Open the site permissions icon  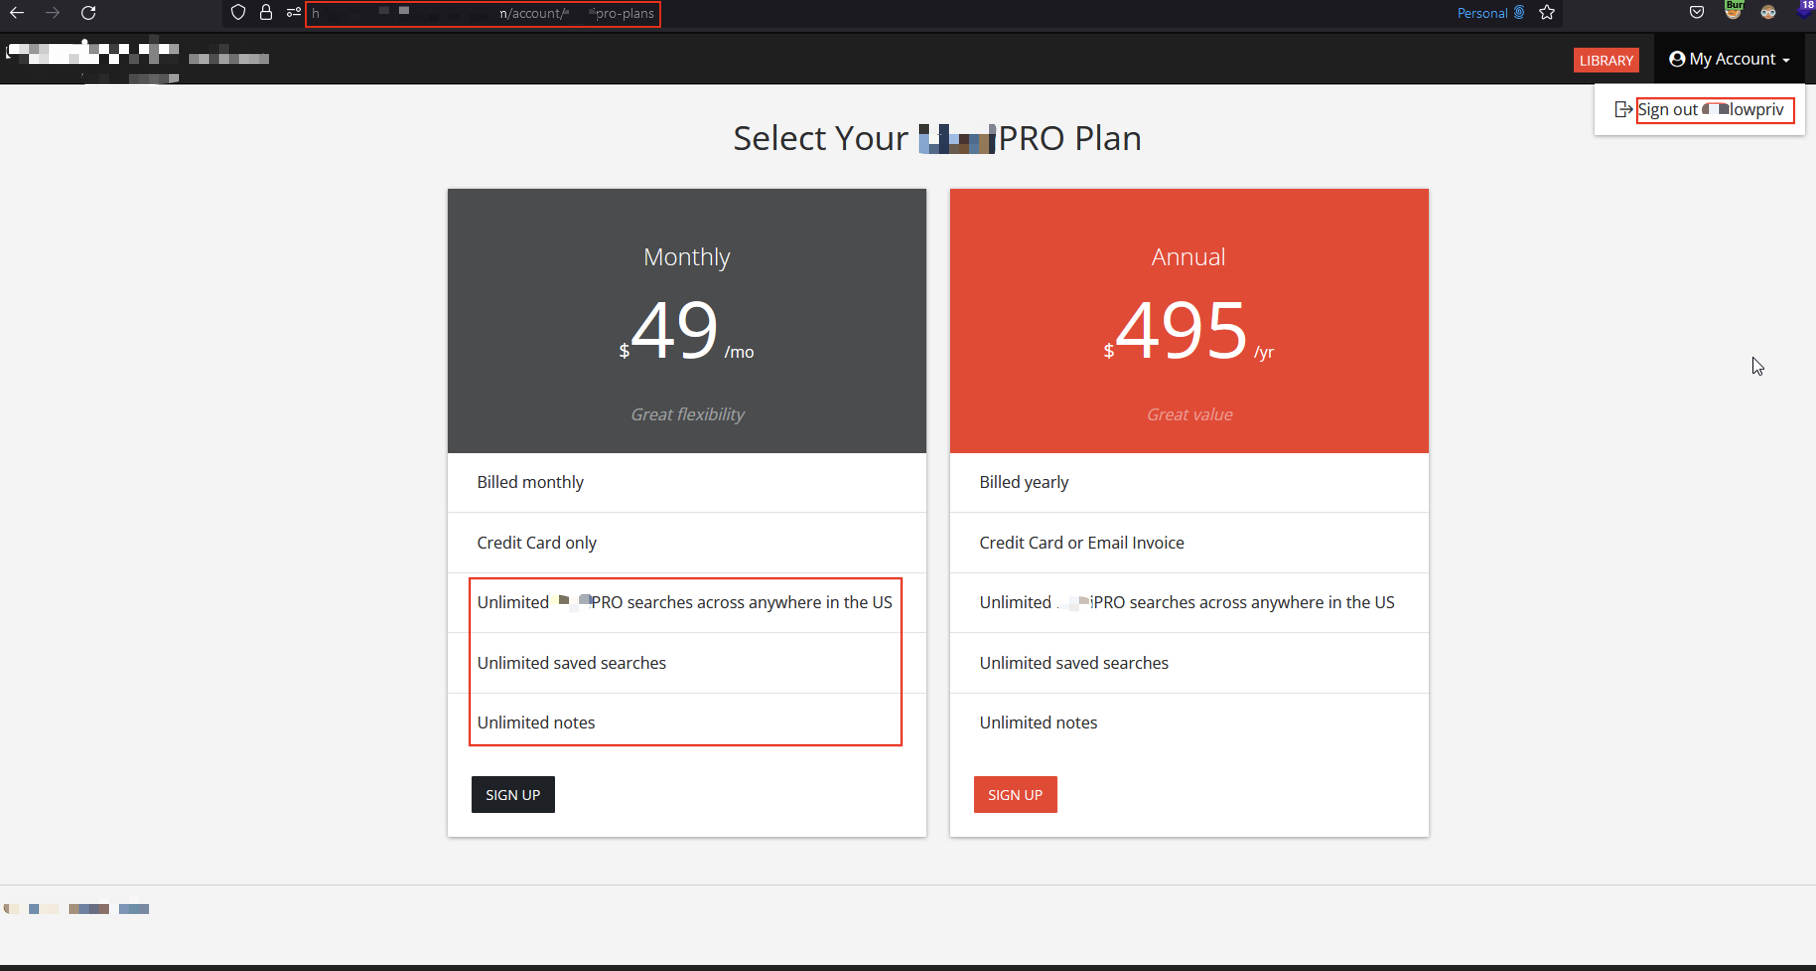[x=293, y=13]
